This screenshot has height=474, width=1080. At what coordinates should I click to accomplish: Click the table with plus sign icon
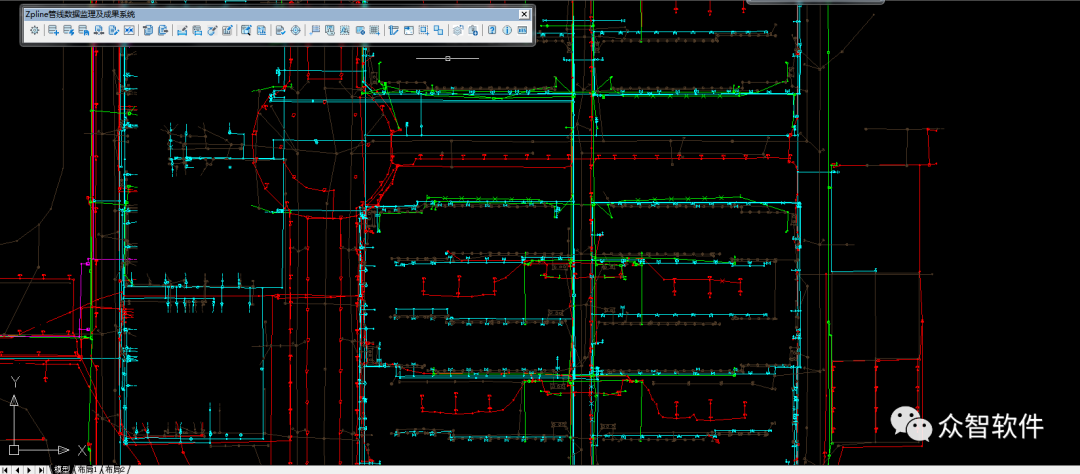(53, 30)
